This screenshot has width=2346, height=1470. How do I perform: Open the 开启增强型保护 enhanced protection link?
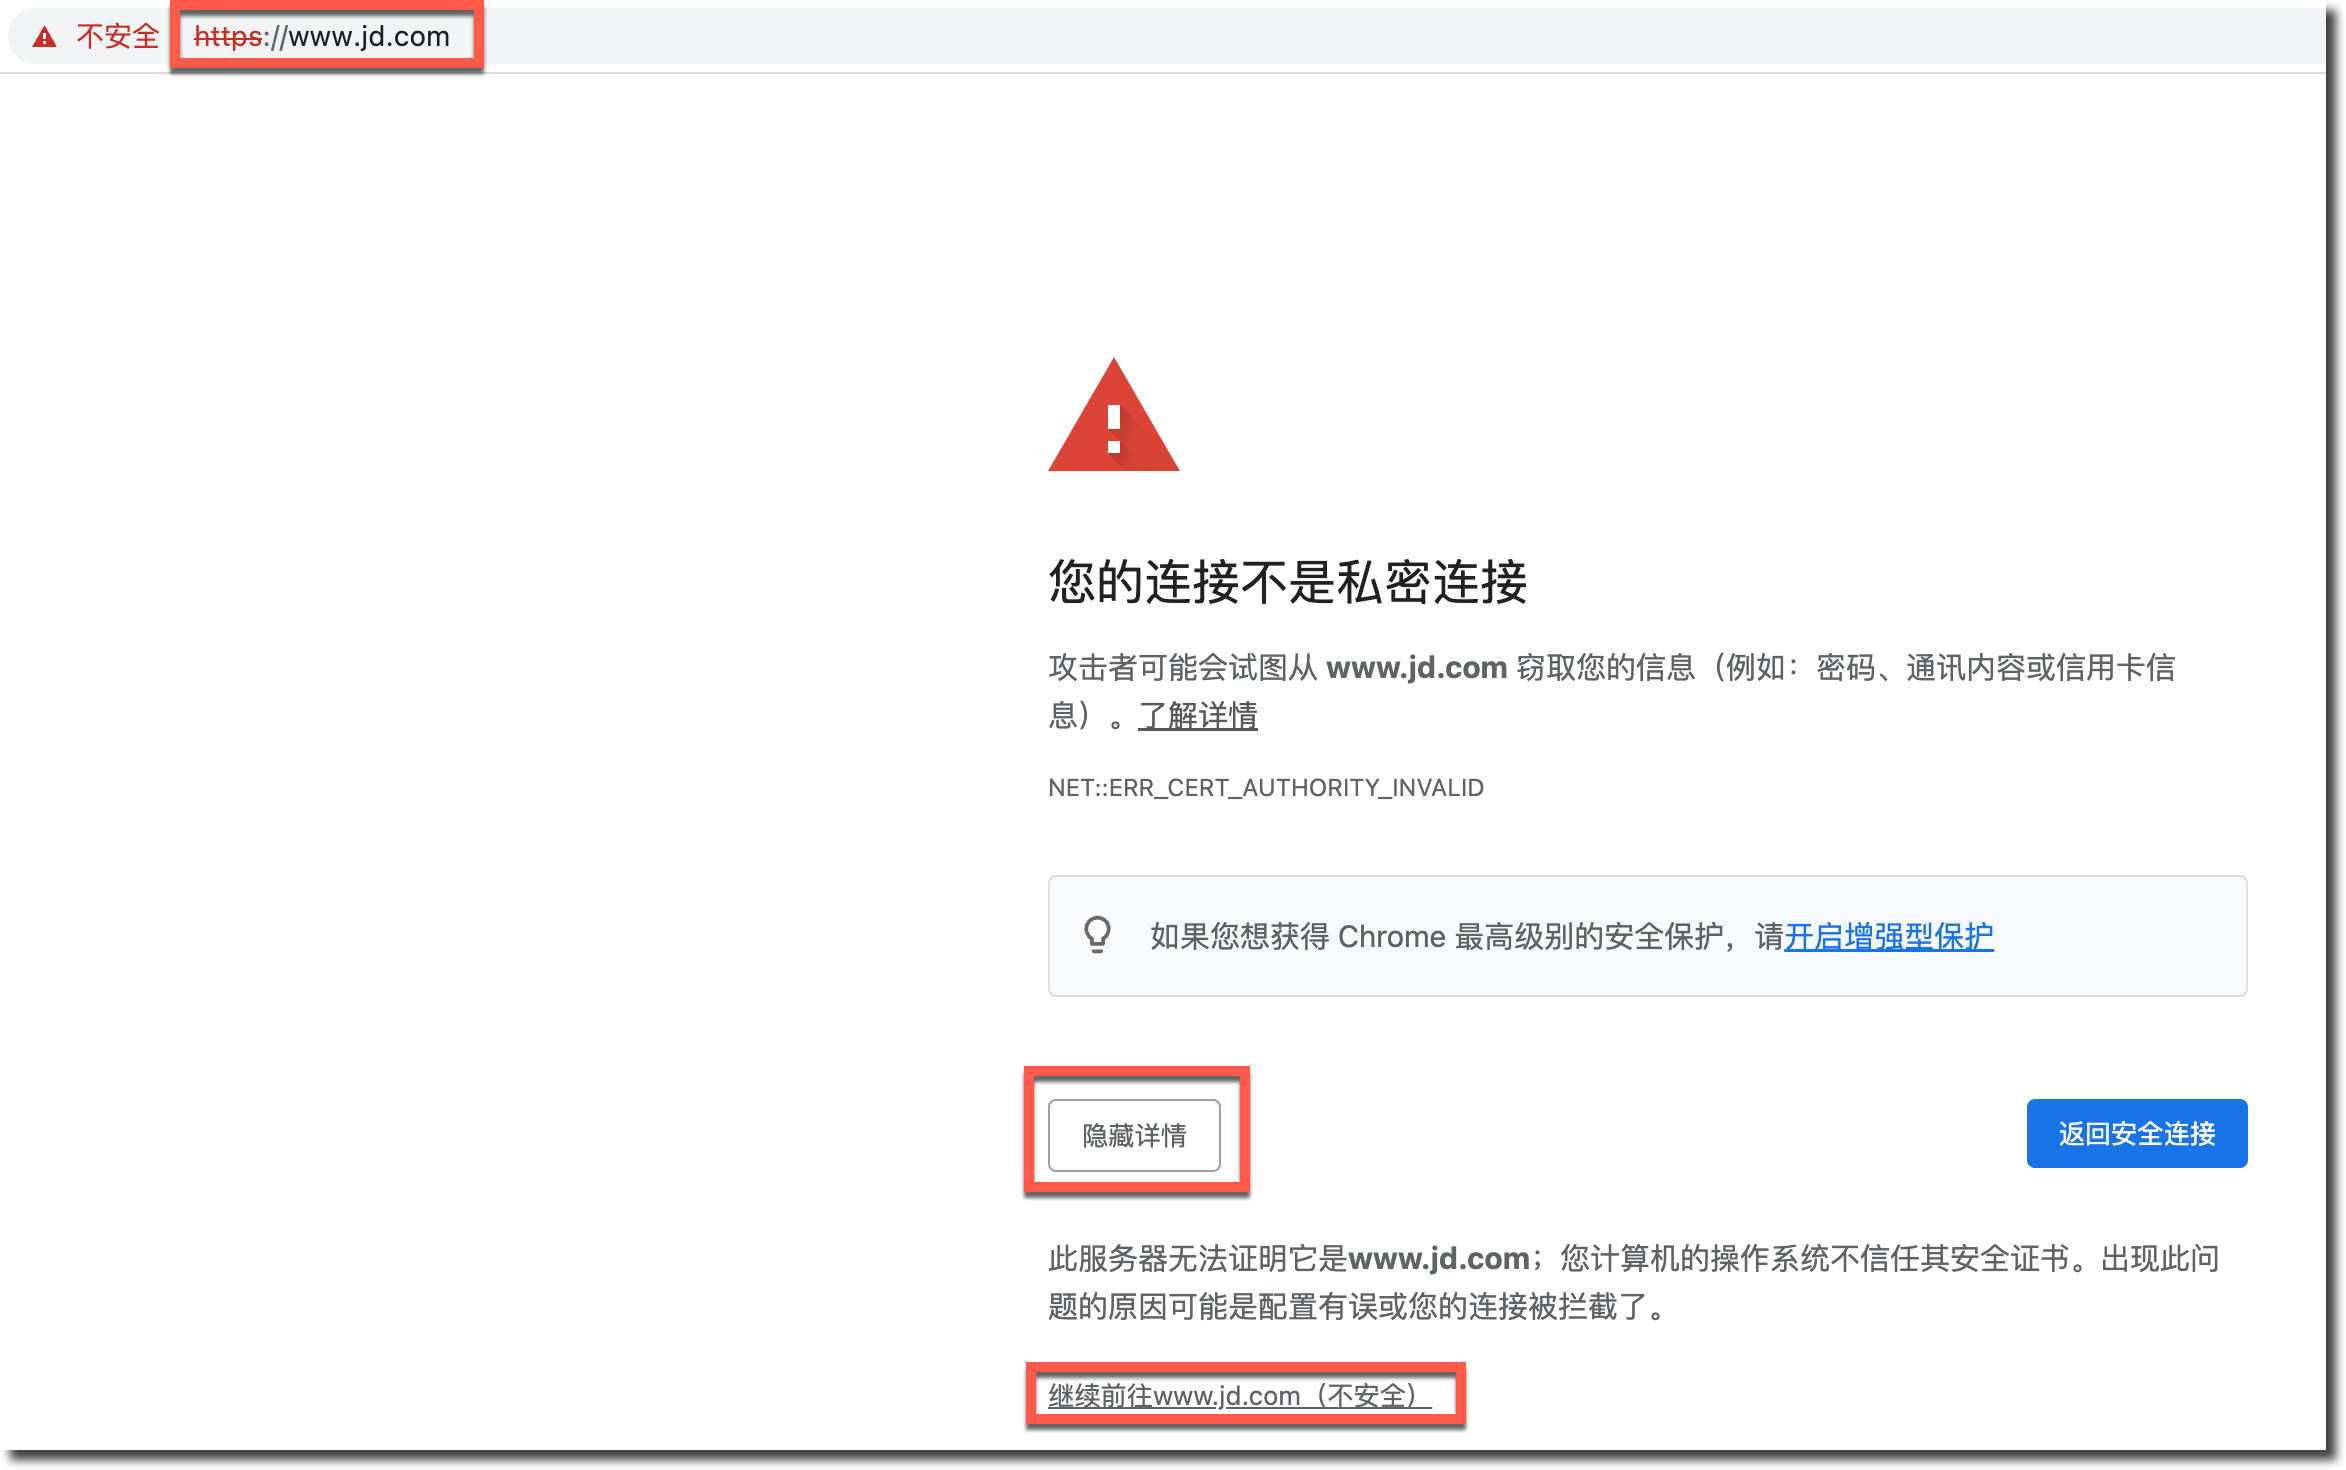click(1888, 936)
